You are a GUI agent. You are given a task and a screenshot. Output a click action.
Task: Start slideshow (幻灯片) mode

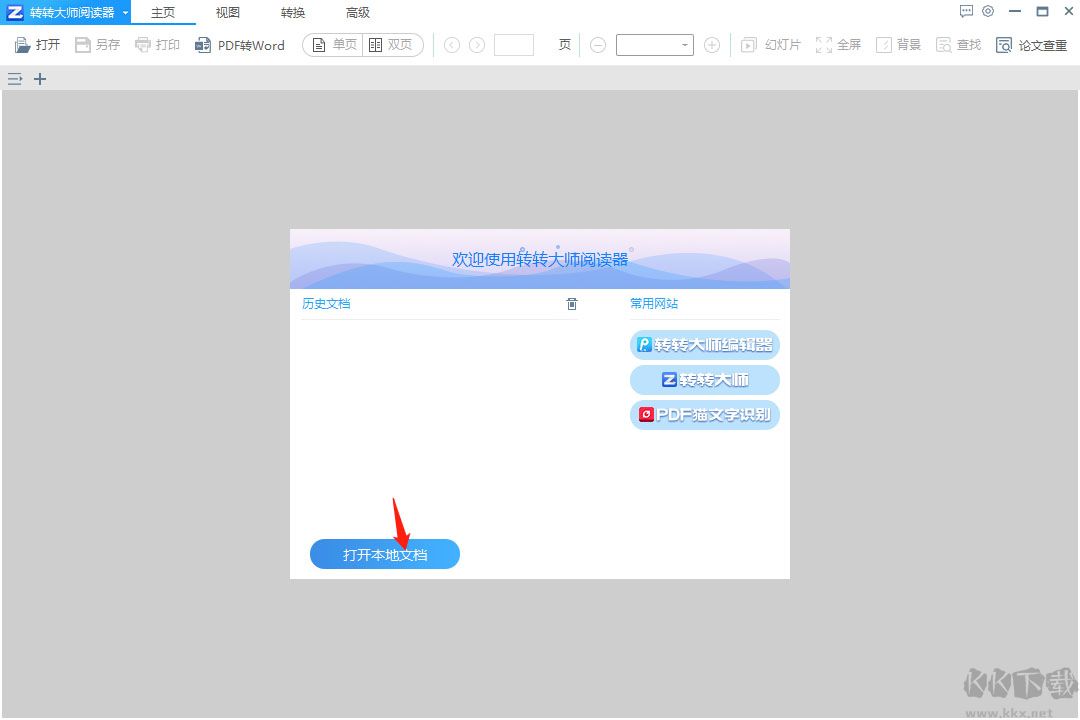[770, 45]
